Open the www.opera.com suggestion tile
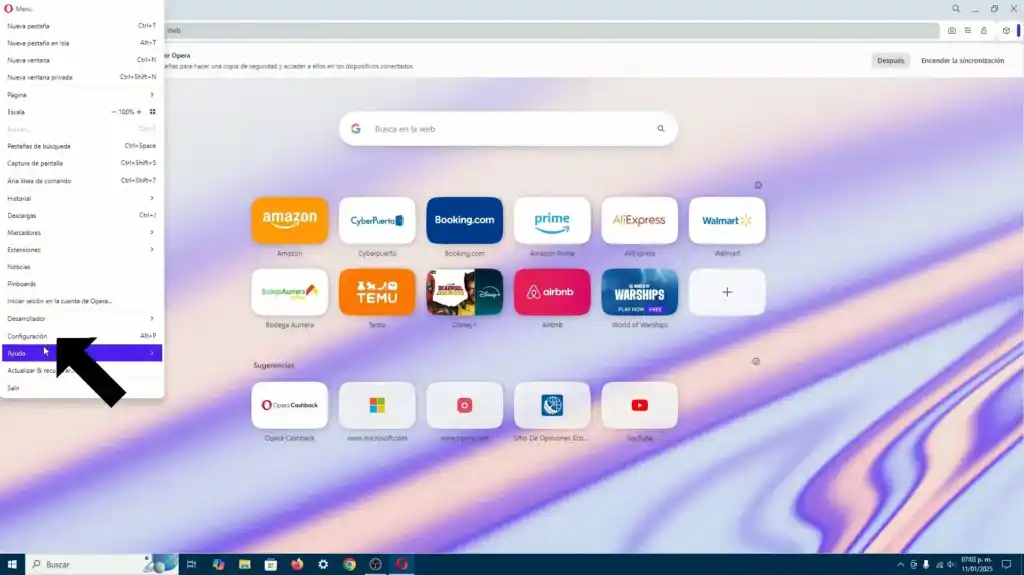Viewport: 1024px width, 575px height. 464,405
